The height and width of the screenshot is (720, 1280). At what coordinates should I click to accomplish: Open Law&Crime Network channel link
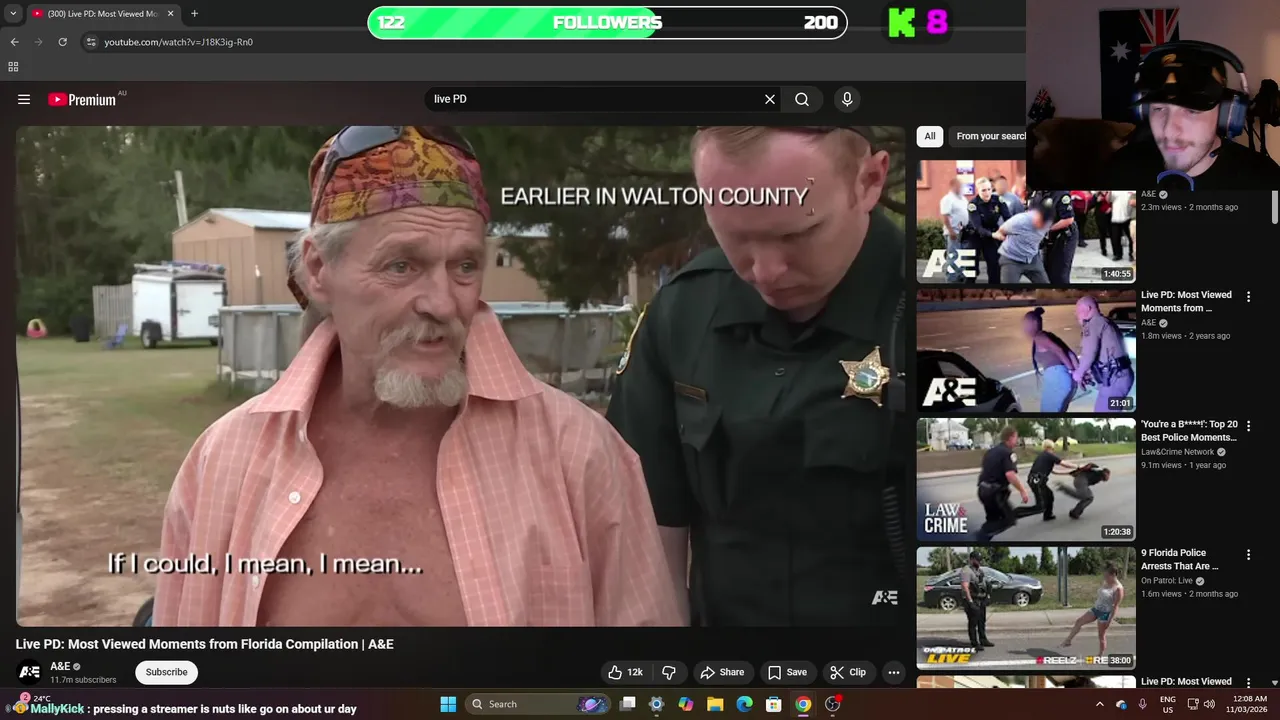coord(1177,452)
